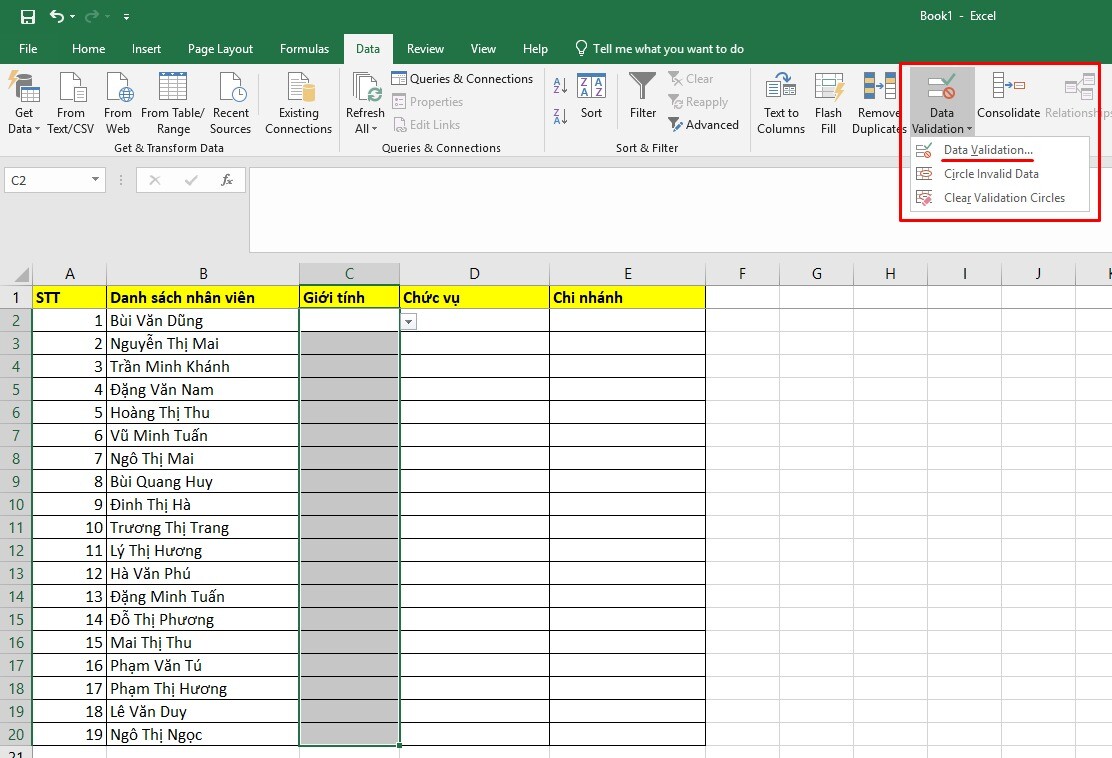Viewport: 1112px width, 758px height.
Task: Switch to the Review ribbon tab
Action: pos(425,48)
